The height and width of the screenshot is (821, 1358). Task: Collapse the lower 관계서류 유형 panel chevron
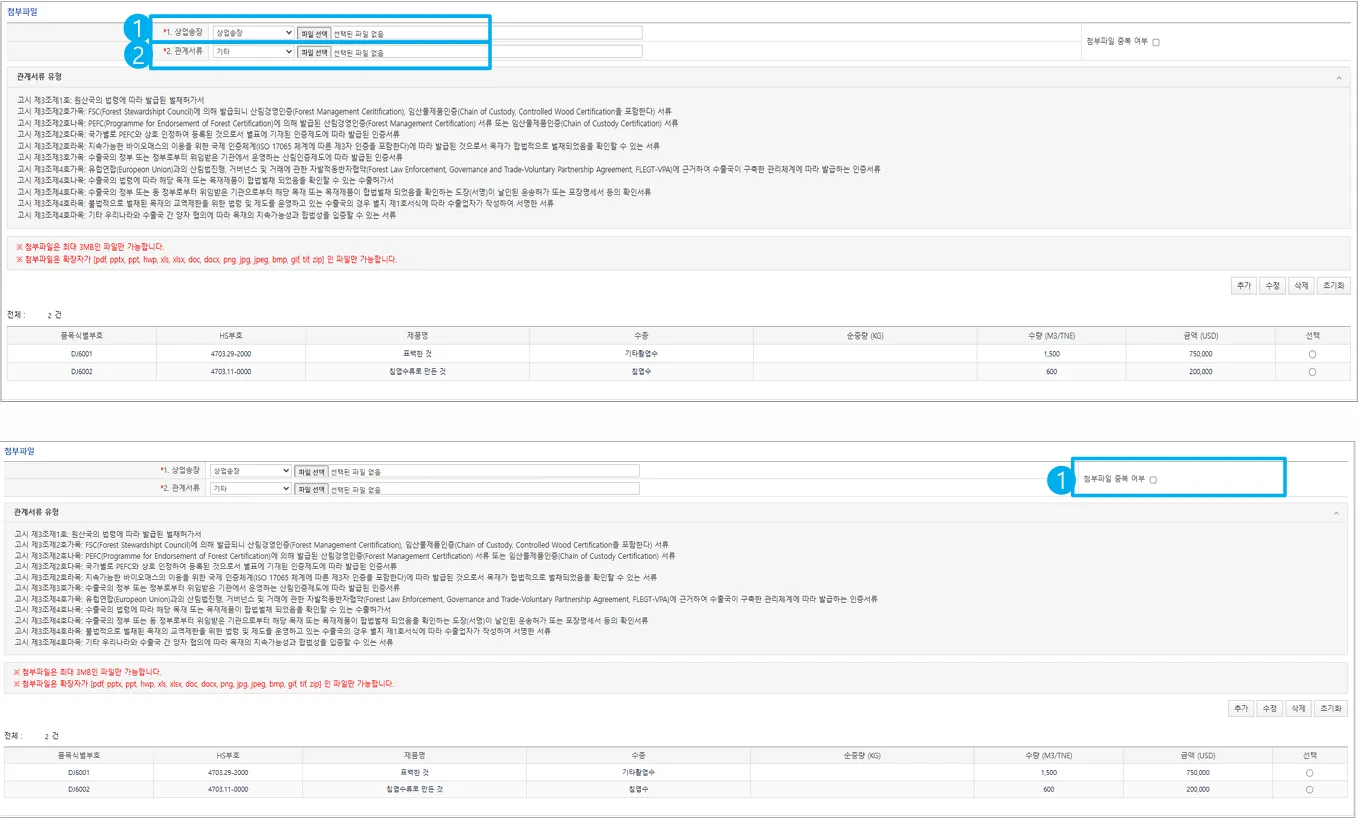(1335, 513)
